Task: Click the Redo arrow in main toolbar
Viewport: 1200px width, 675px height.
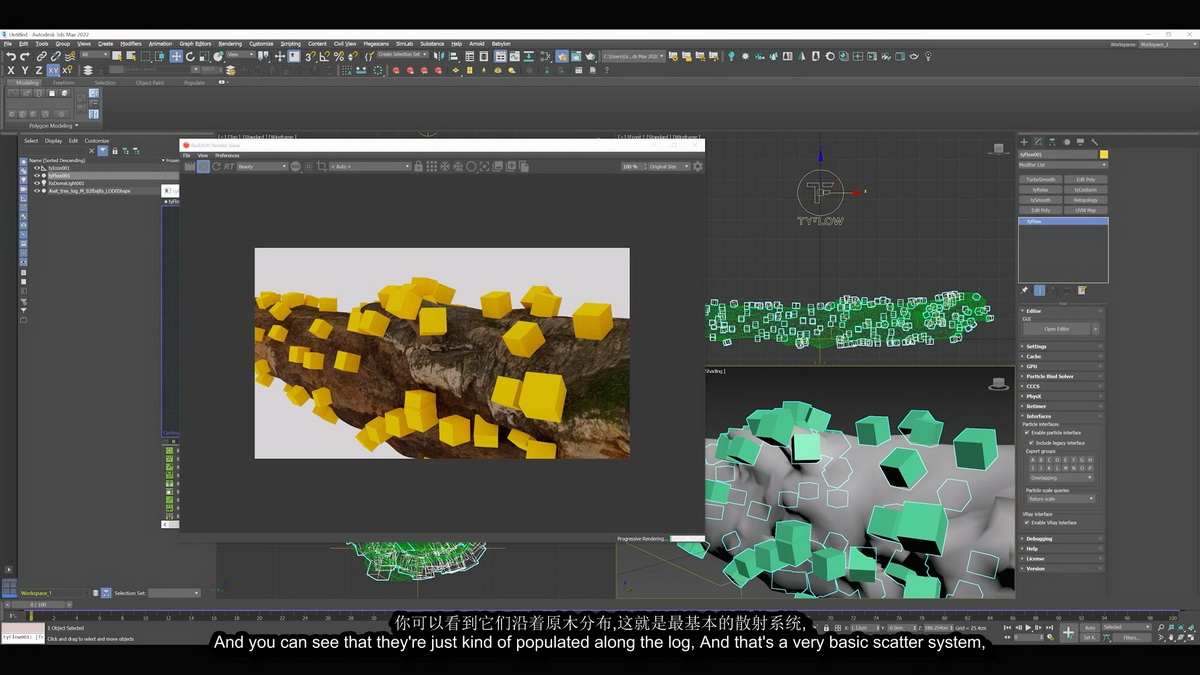Action: [24, 57]
